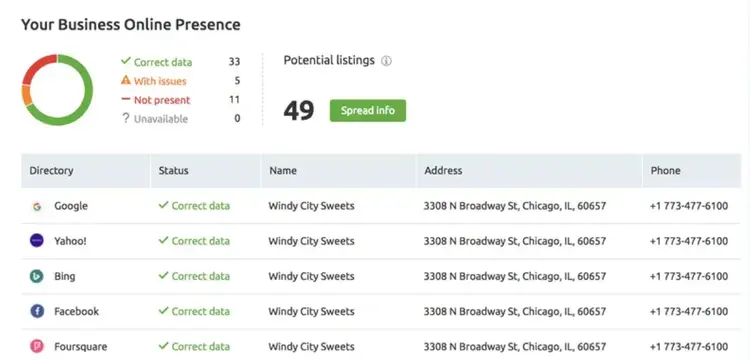Open the Google directory listing
750x361 pixels.
[x=71, y=206]
